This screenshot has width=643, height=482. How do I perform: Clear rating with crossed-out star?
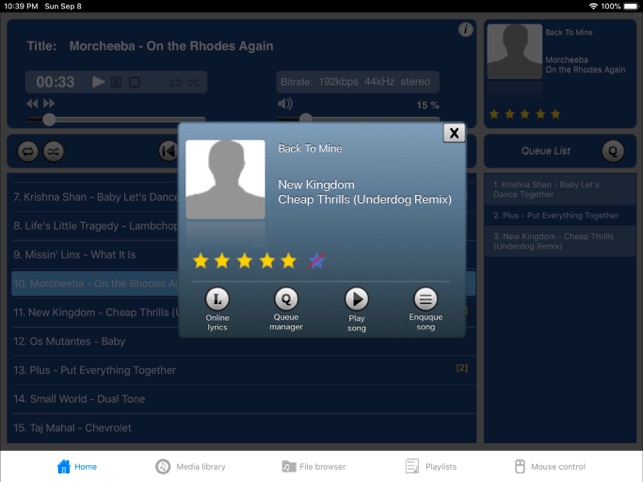(316, 260)
